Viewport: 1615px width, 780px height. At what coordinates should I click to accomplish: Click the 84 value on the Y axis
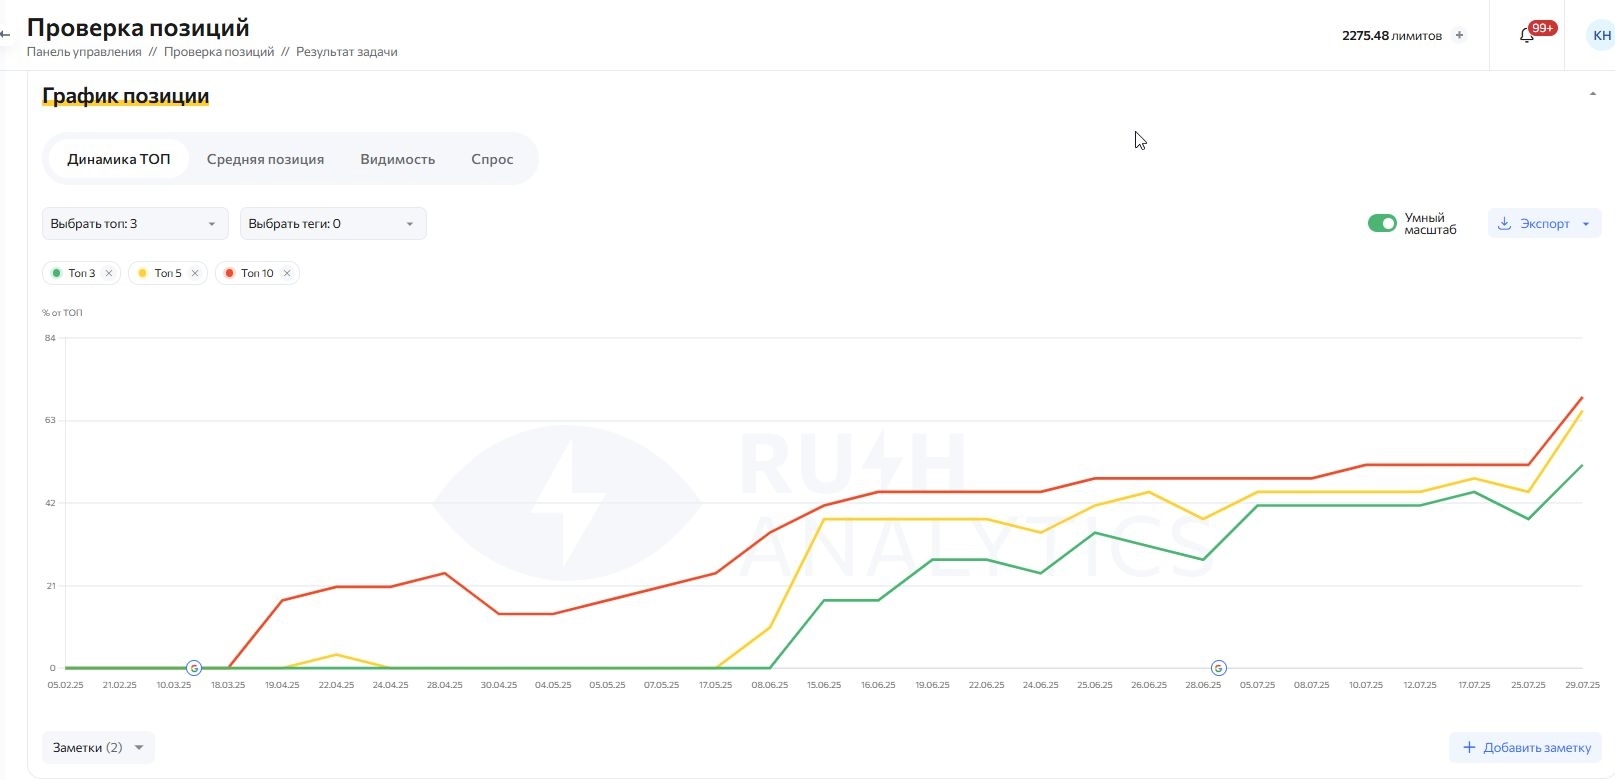(x=50, y=338)
